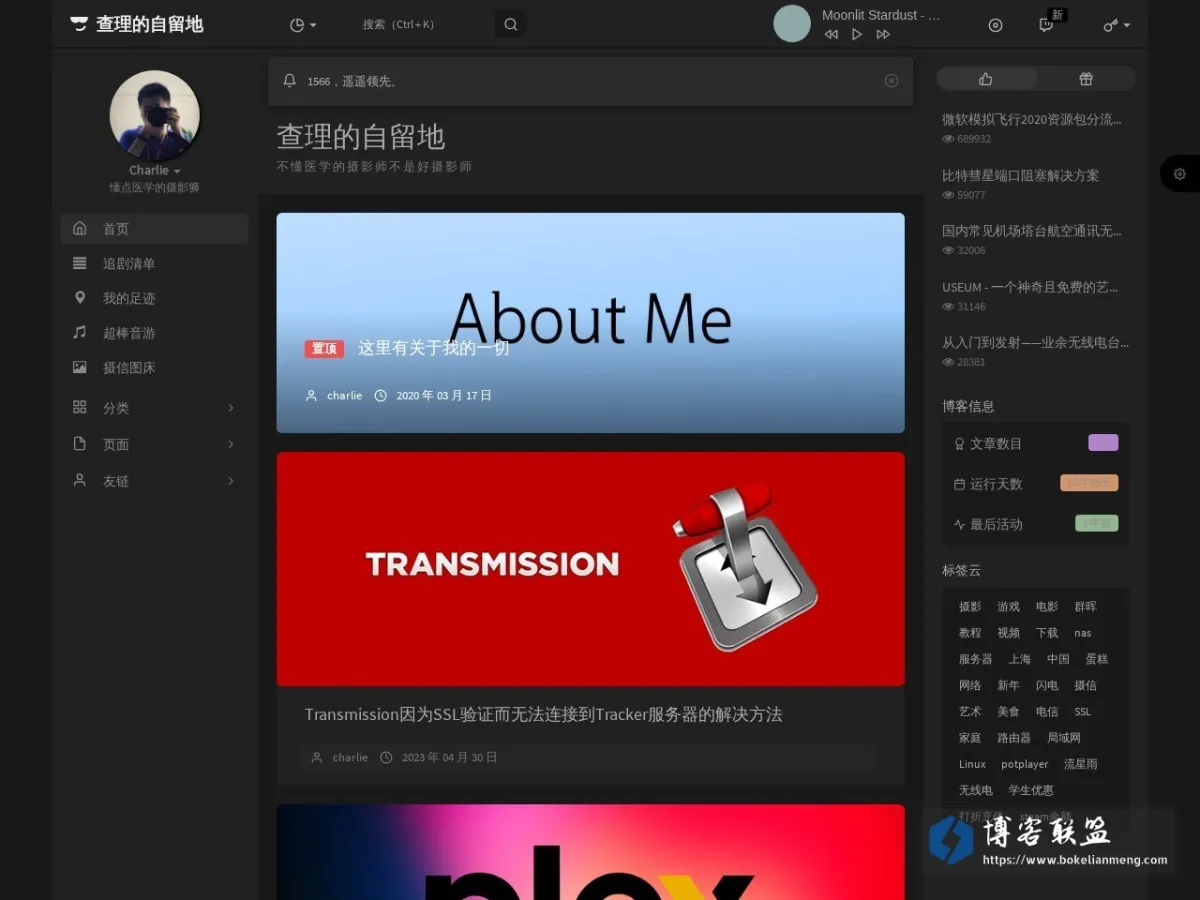
Task: Skip to the previous track
Action: pyautogui.click(x=831, y=34)
